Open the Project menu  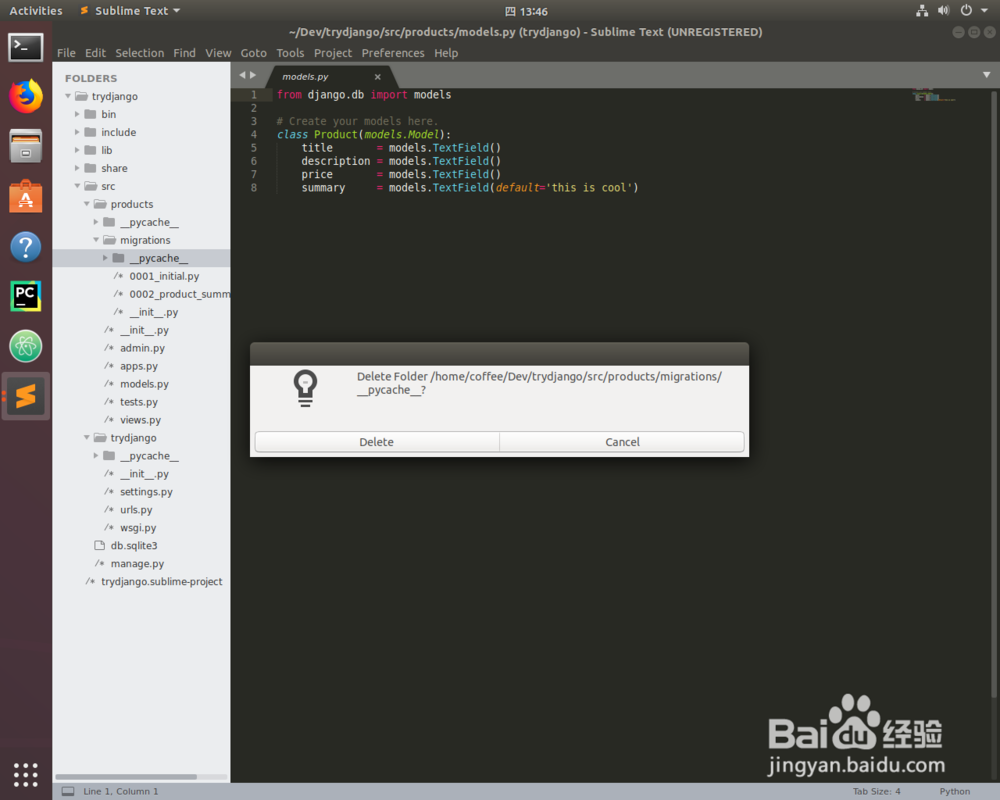coord(333,53)
